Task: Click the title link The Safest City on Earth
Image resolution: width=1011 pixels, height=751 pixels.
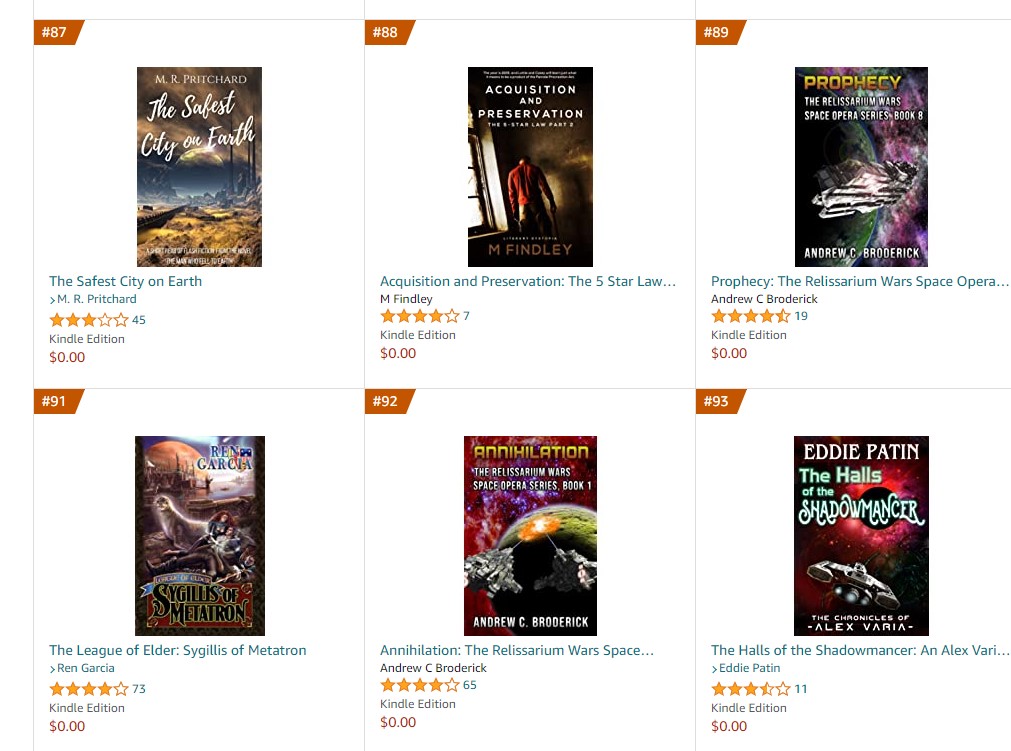Action: click(x=126, y=281)
